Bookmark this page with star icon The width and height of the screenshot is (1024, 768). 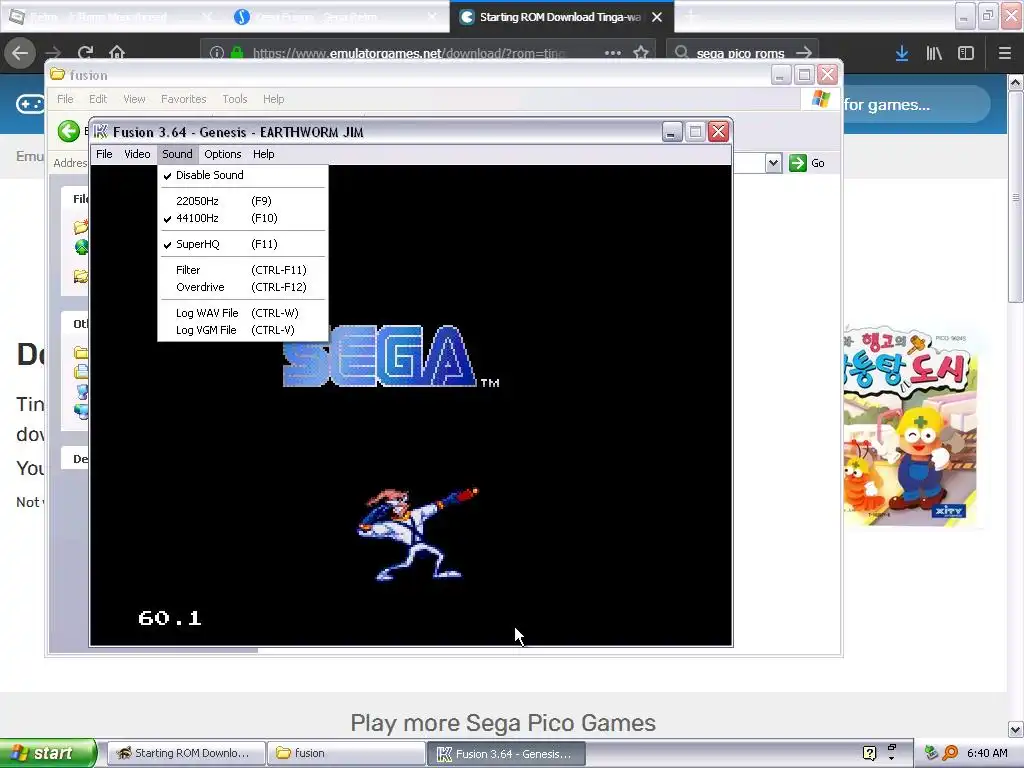tap(641, 53)
